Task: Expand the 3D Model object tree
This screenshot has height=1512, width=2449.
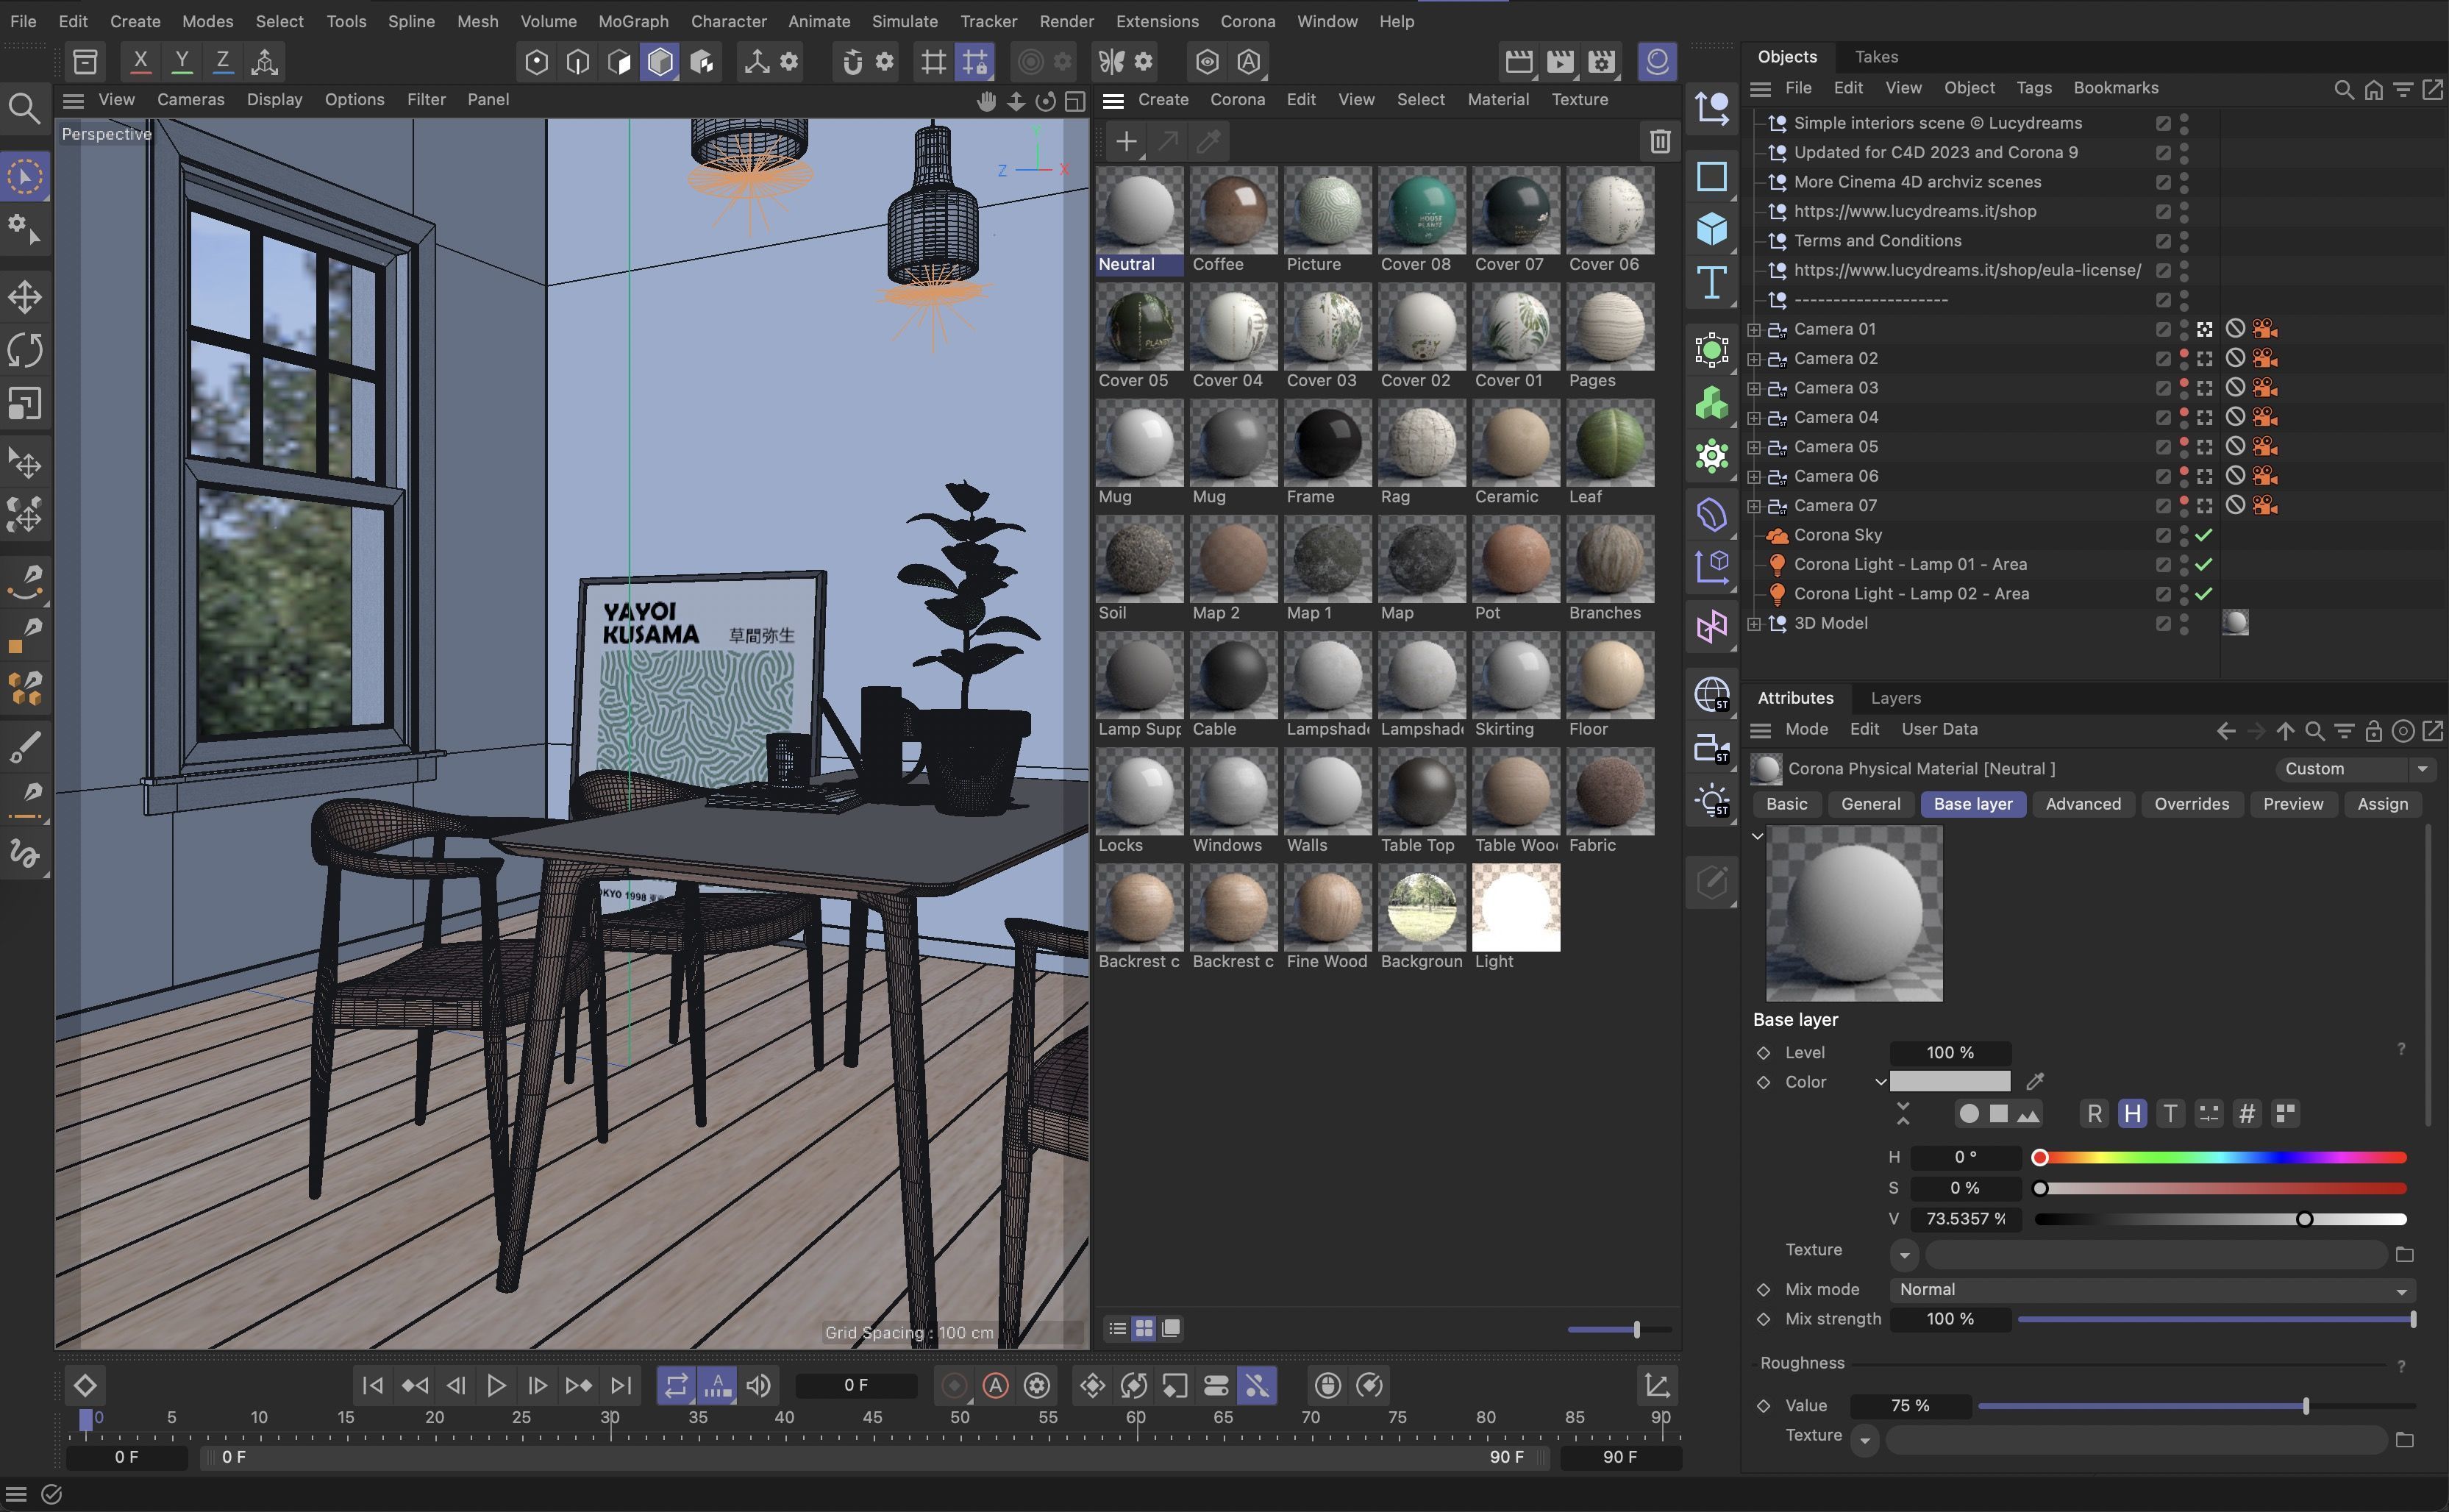Action: point(1754,624)
